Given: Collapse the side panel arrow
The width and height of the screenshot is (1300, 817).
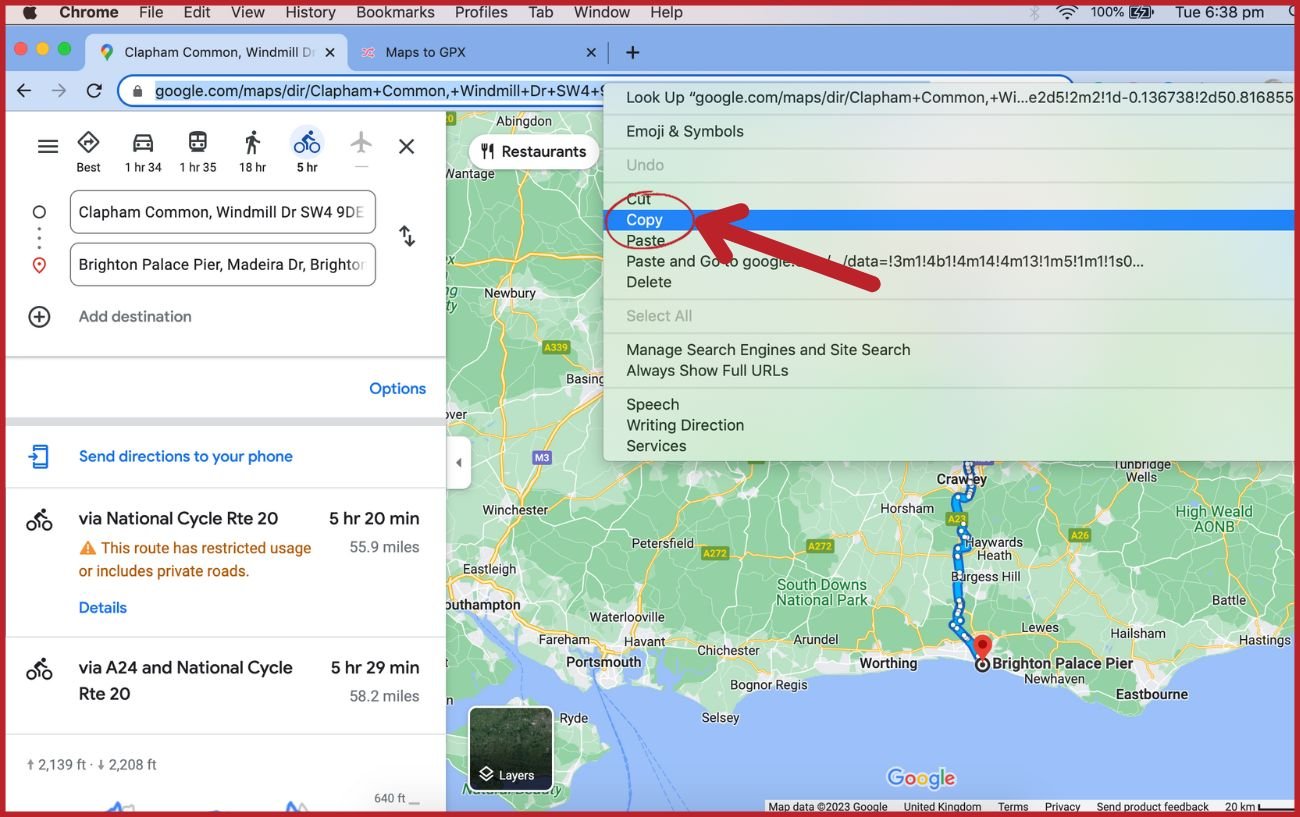Looking at the screenshot, I should (x=459, y=463).
